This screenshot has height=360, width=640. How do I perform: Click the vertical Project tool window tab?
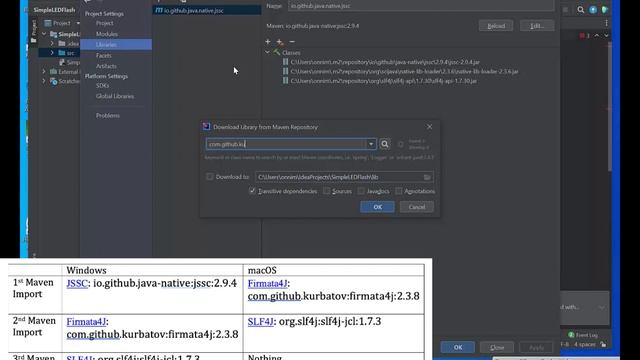(x=34, y=31)
